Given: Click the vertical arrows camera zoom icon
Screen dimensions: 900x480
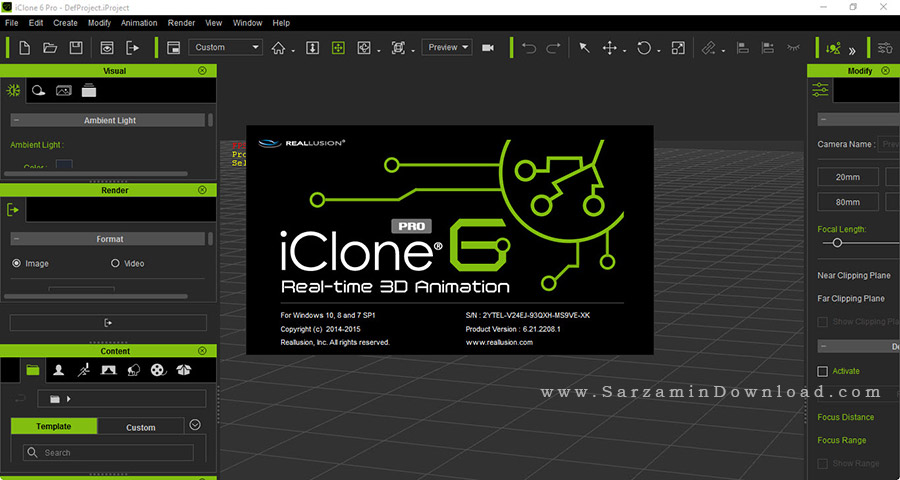Looking at the screenshot, I should [312, 48].
